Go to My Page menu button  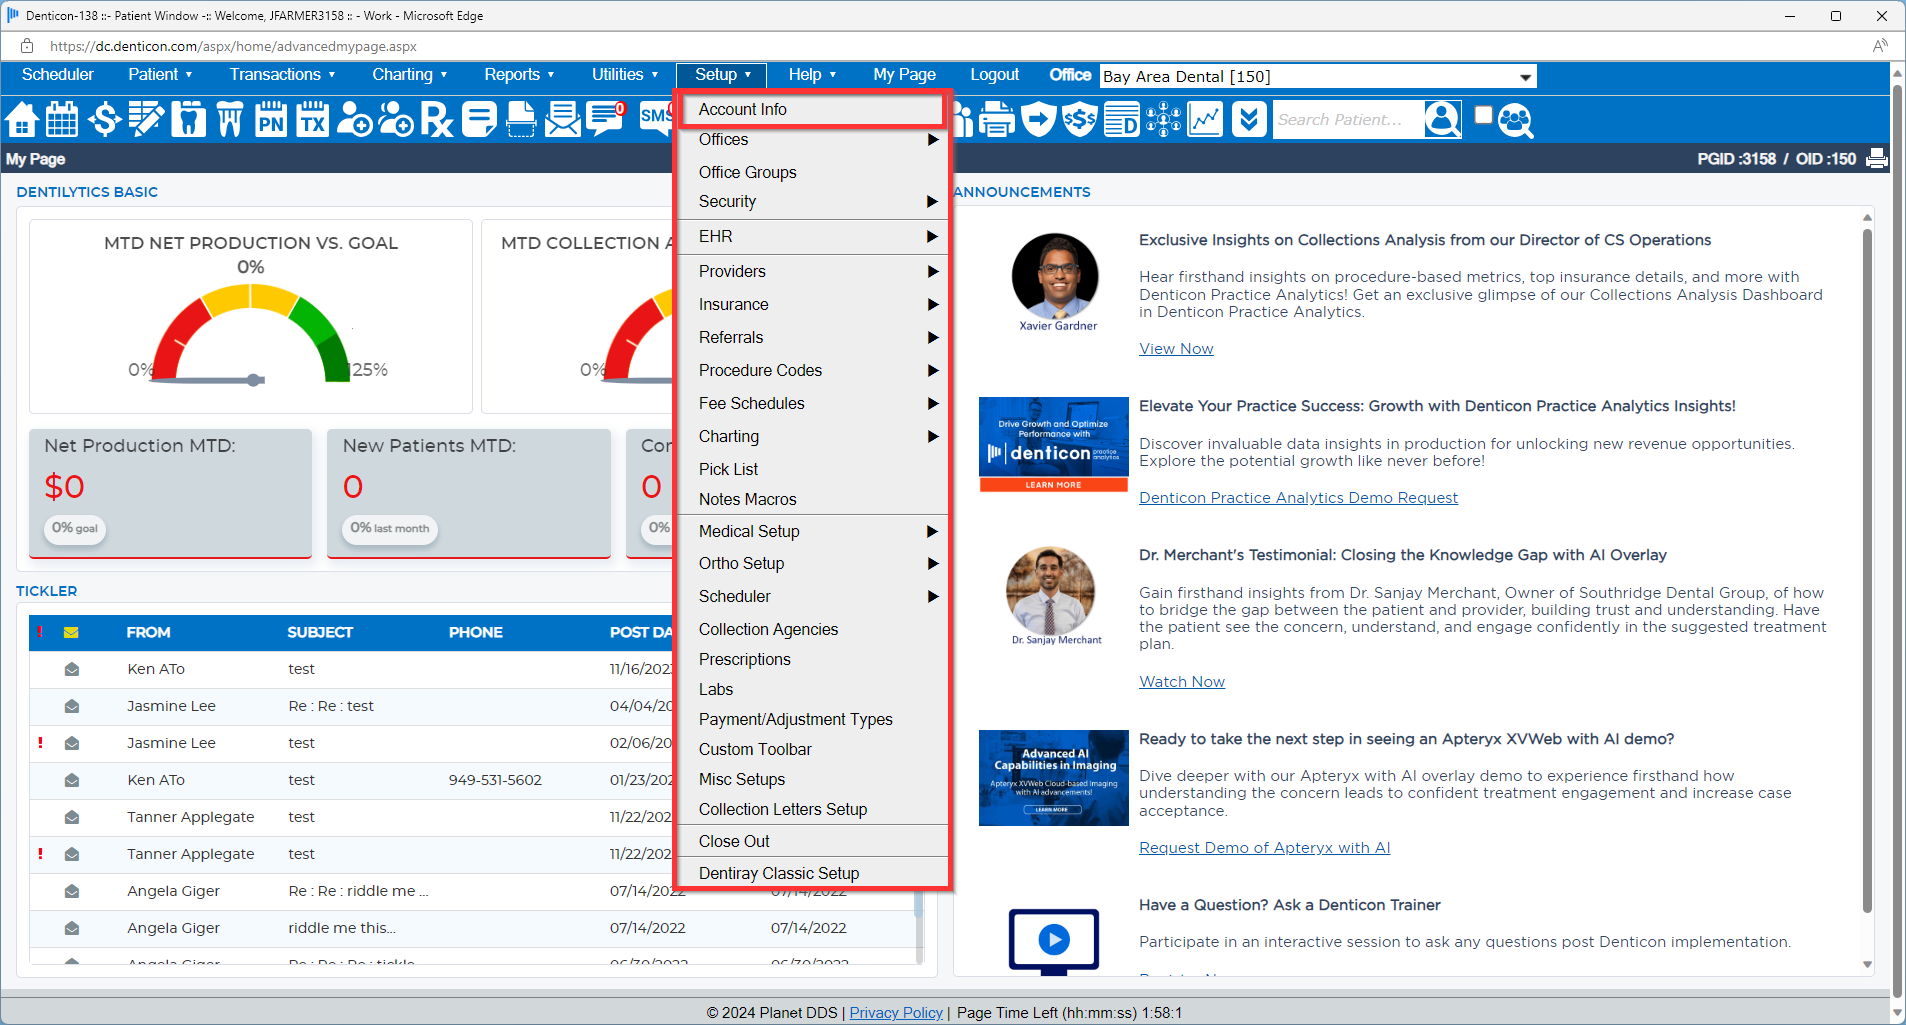904,75
